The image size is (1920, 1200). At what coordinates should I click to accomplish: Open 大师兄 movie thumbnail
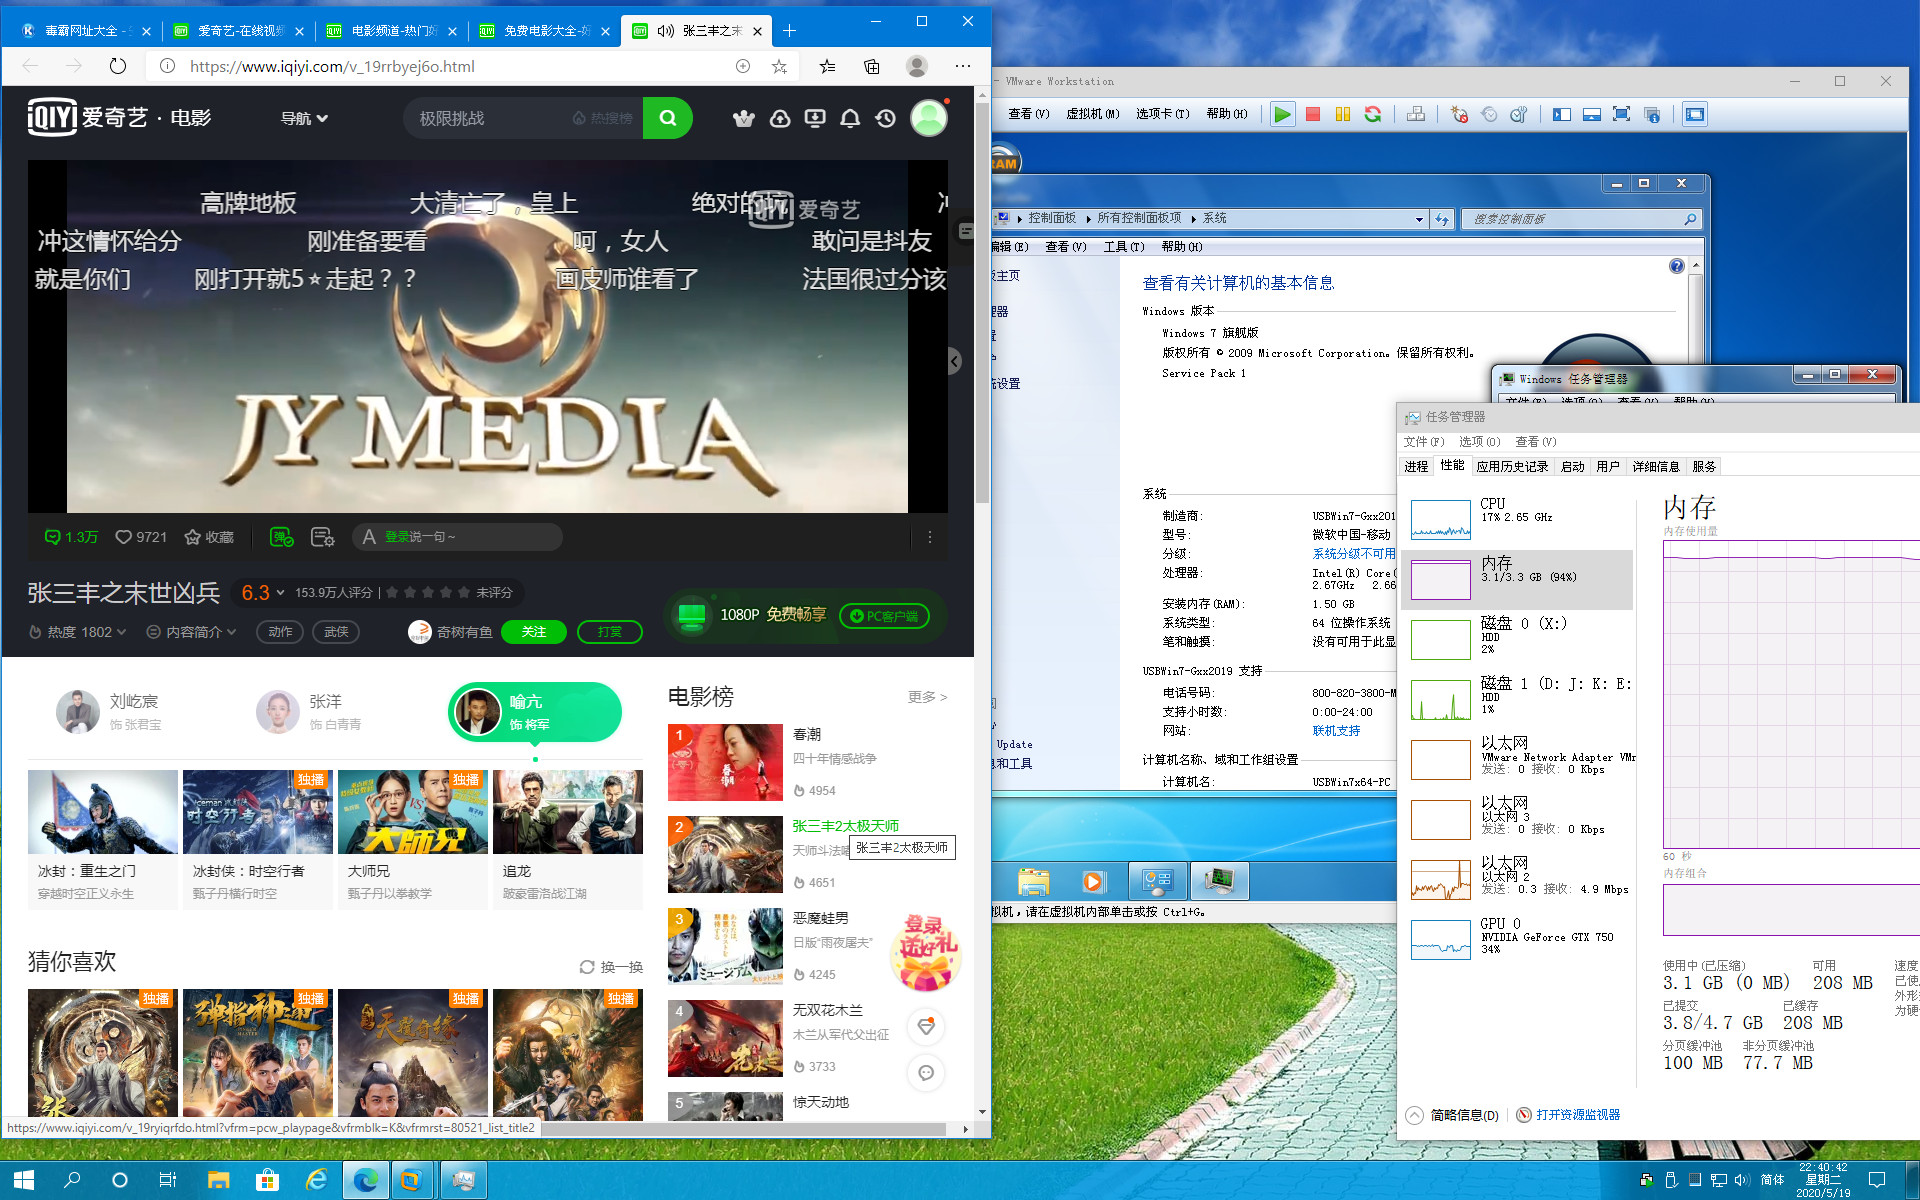tap(413, 811)
